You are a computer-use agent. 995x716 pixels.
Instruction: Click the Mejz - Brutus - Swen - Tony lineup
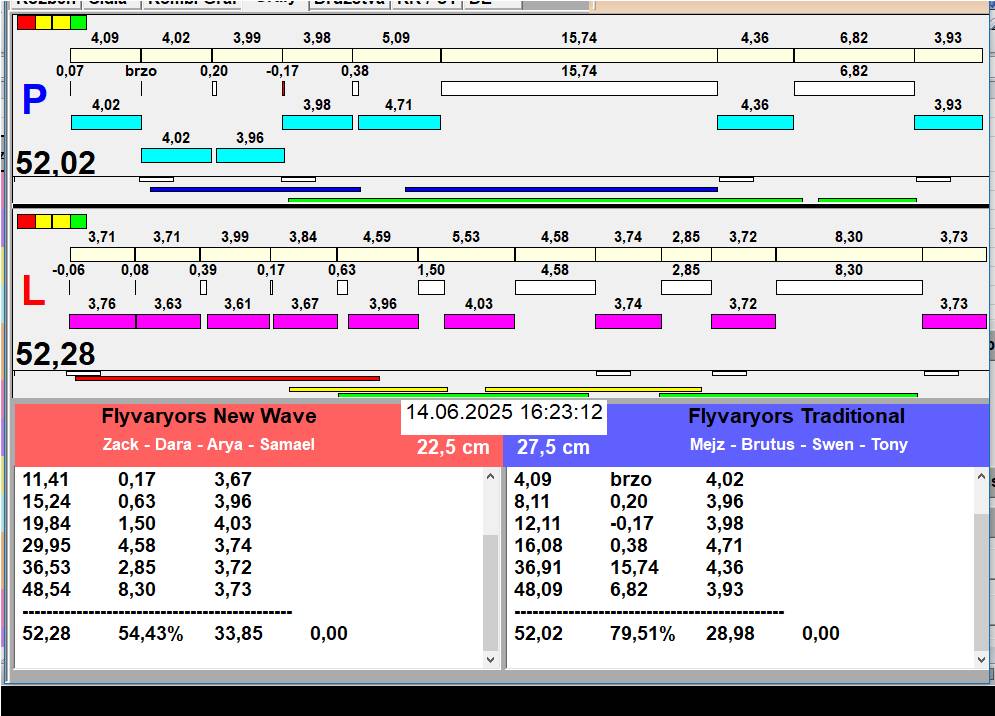click(799, 444)
